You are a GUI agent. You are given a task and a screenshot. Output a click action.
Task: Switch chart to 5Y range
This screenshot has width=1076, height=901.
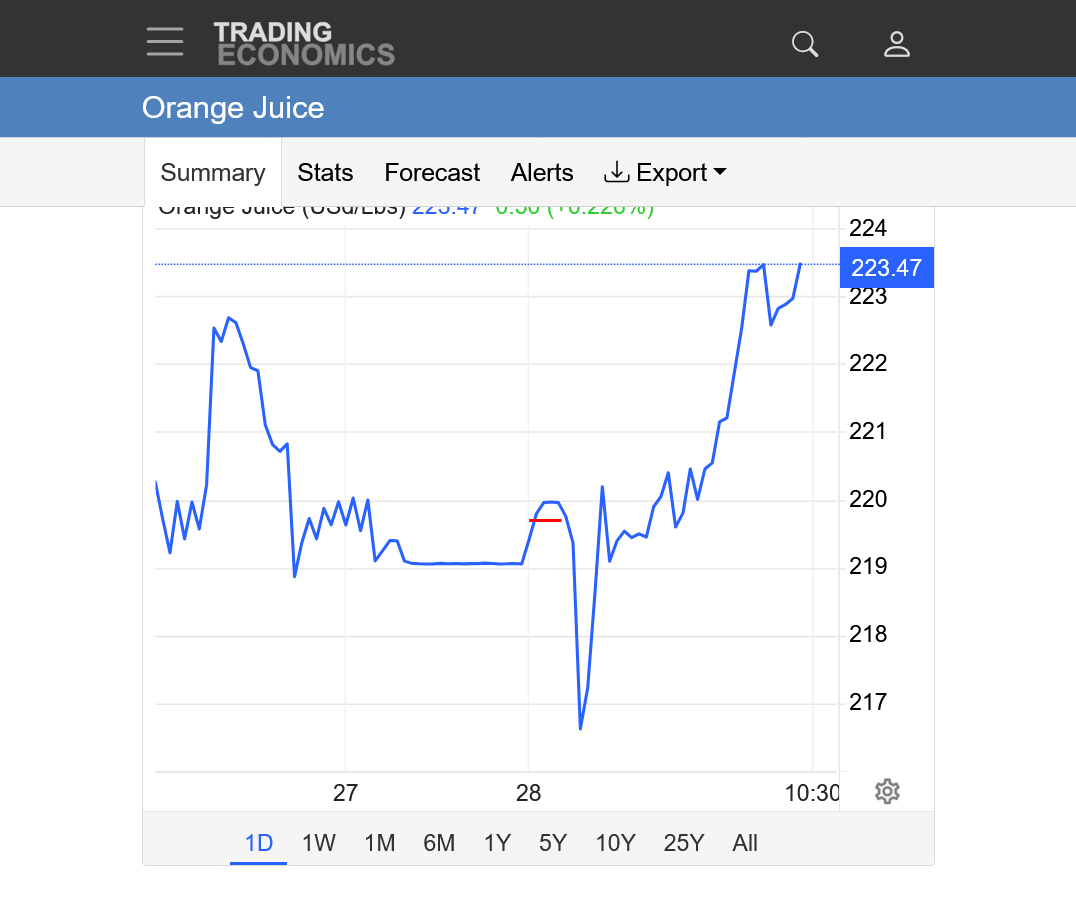(553, 843)
